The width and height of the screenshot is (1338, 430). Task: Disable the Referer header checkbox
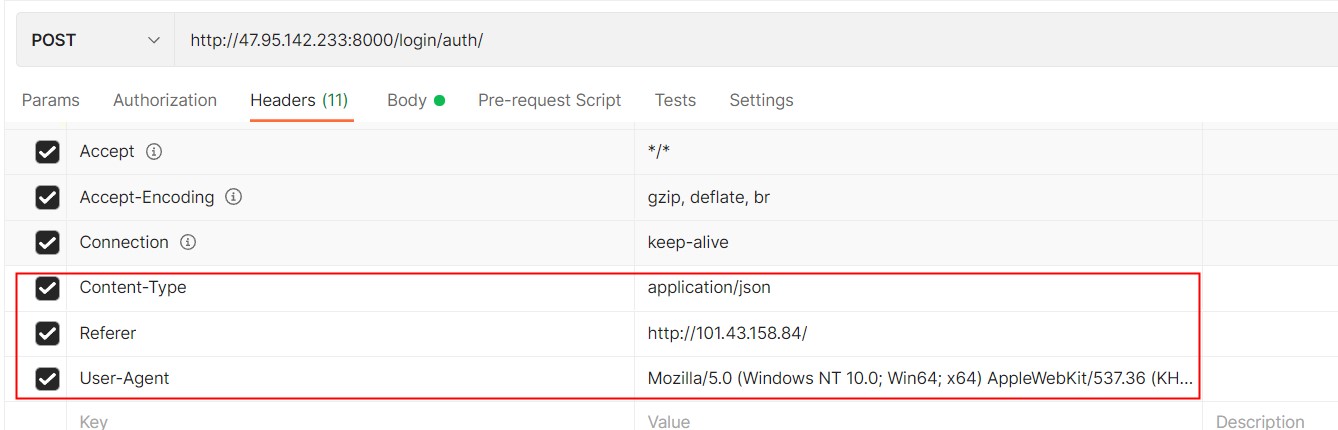tap(47, 333)
